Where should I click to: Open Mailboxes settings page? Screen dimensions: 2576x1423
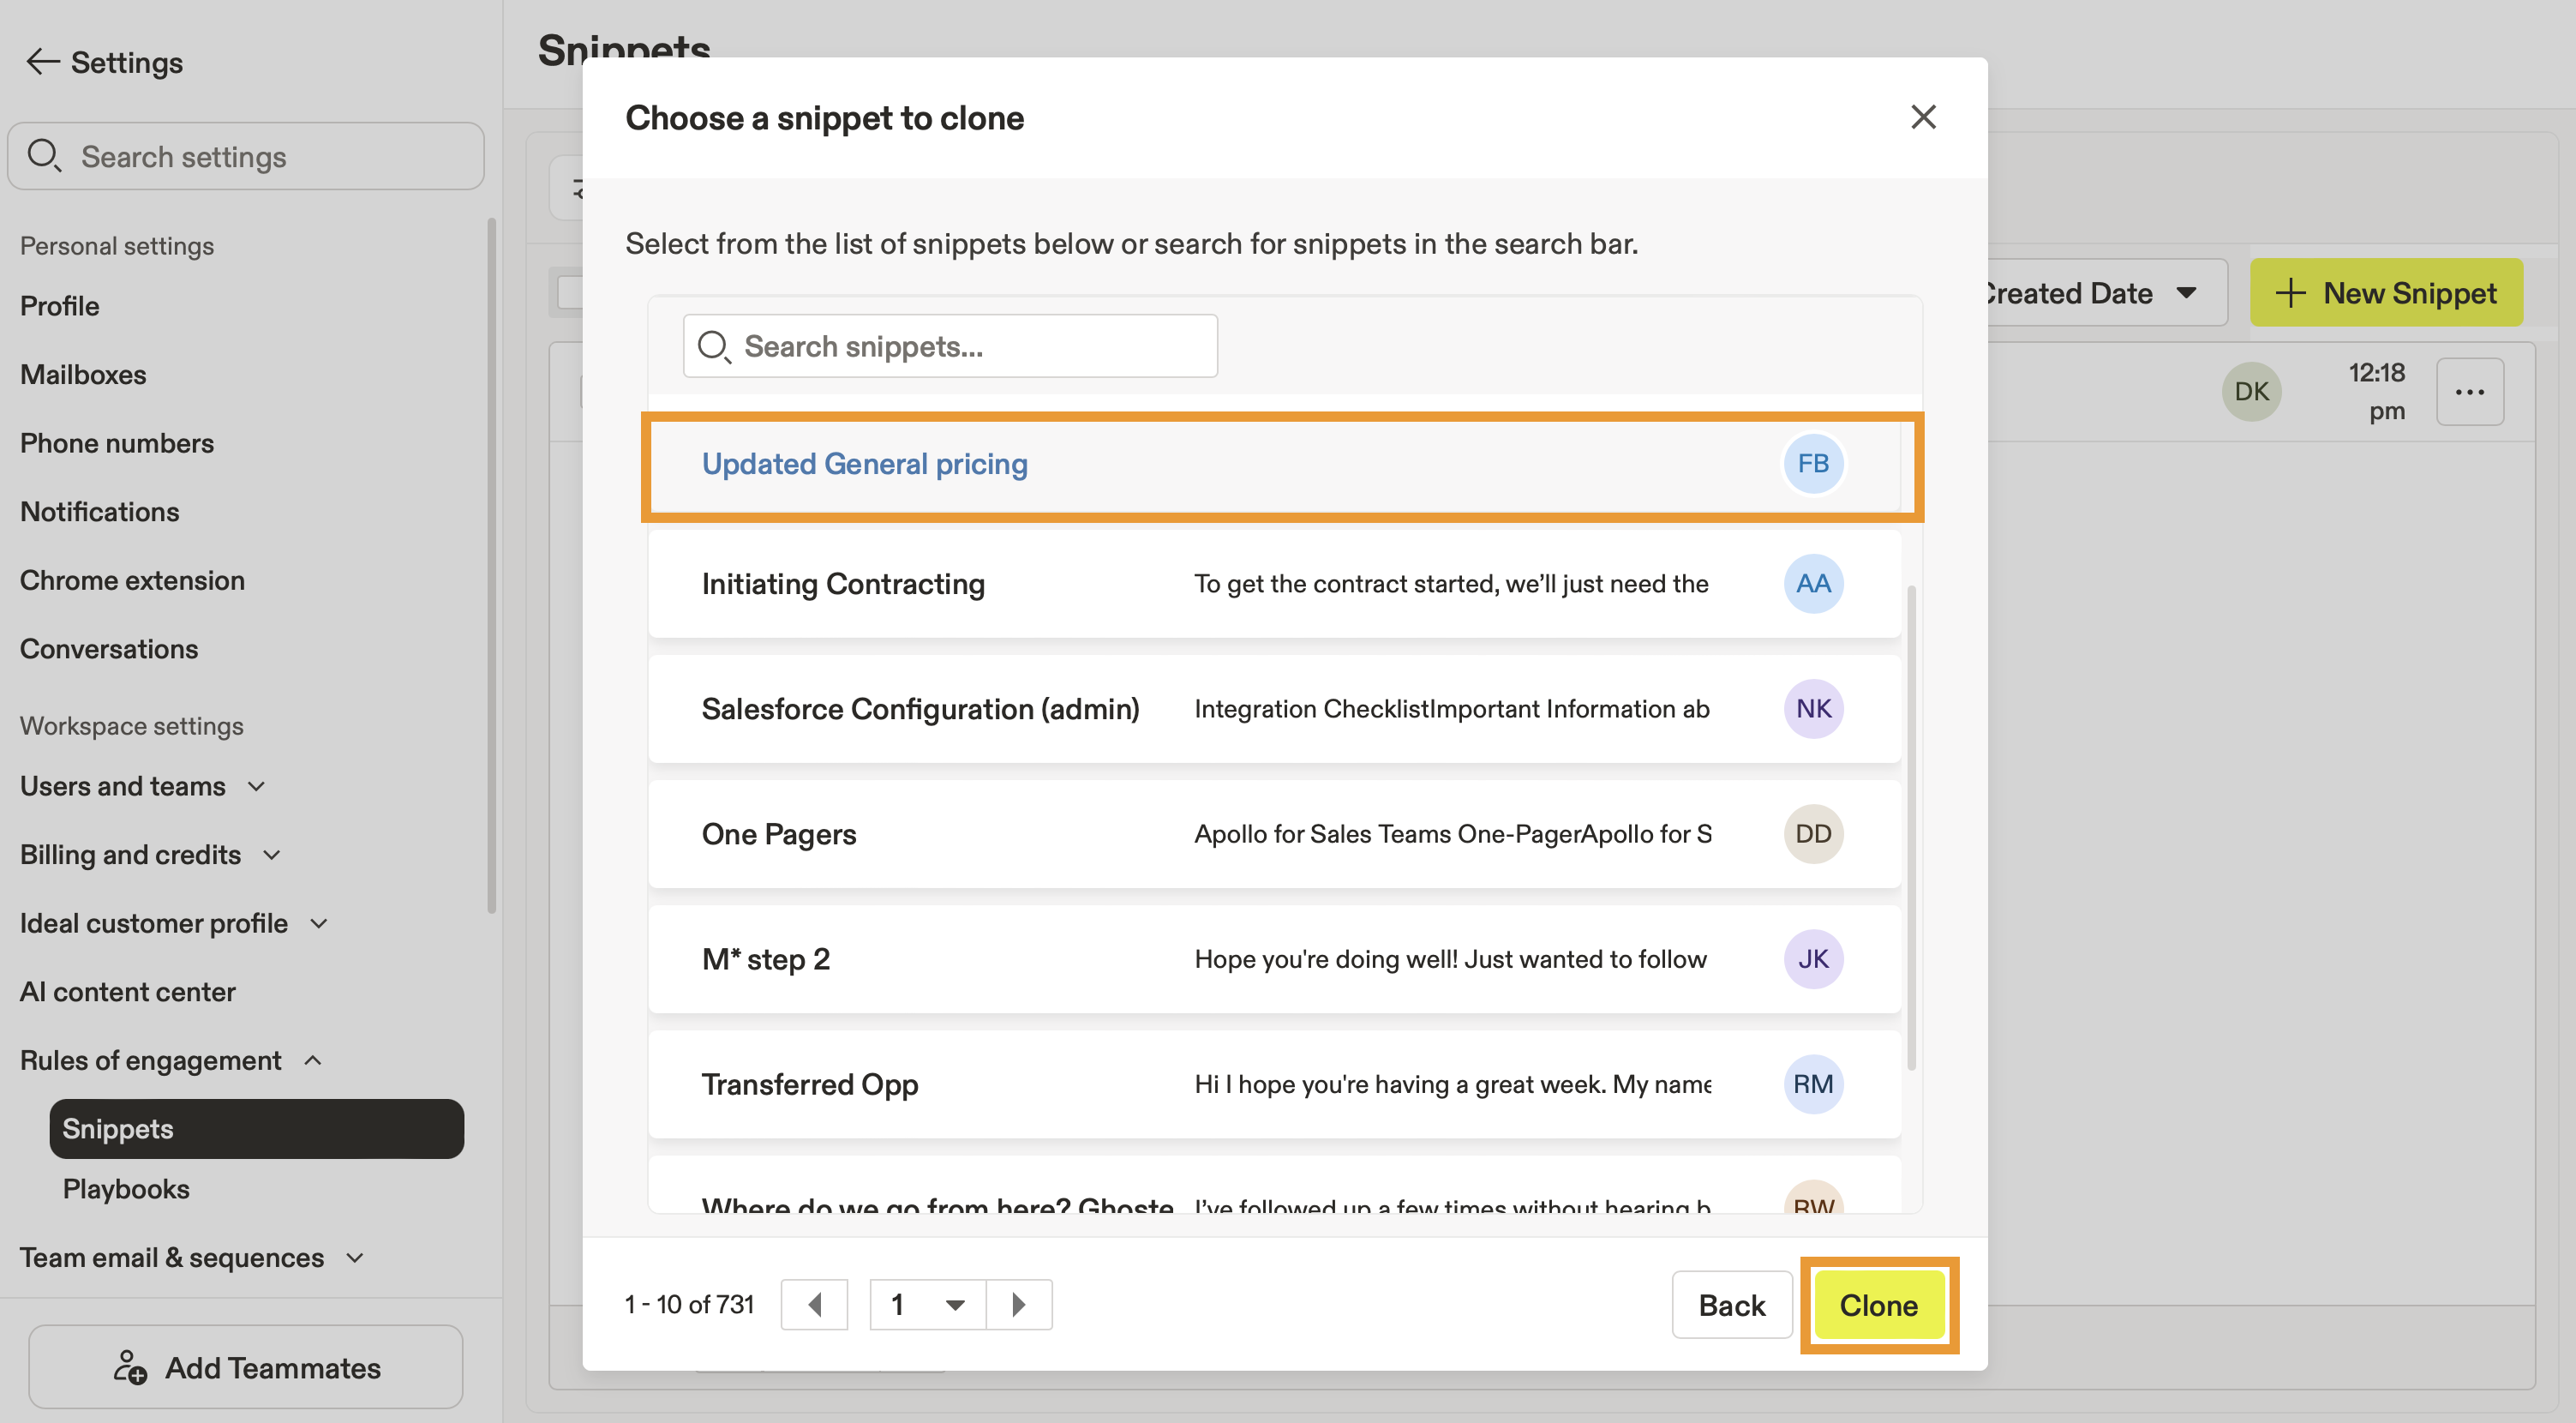83,374
